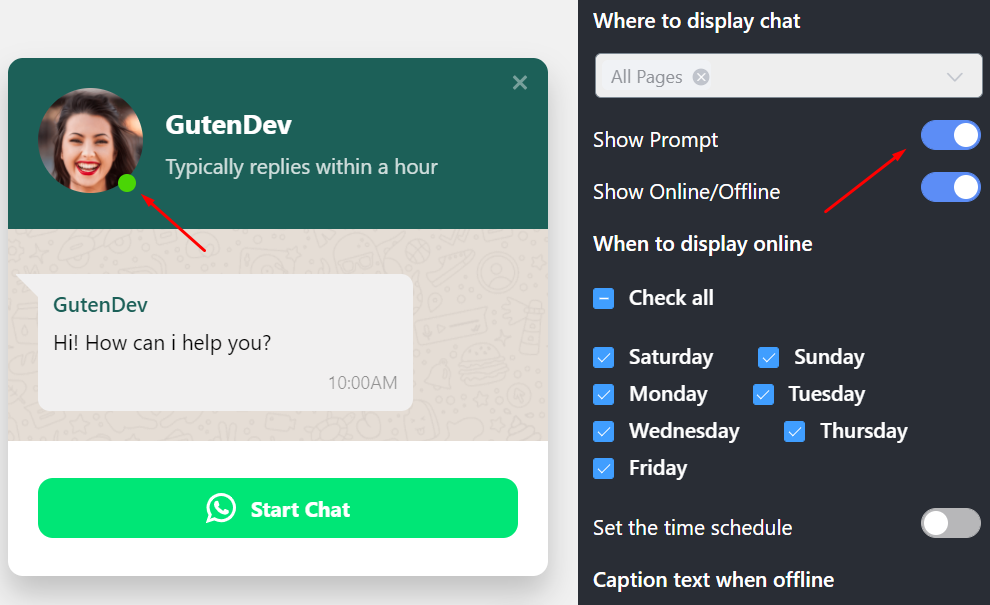The width and height of the screenshot is (990, 605).
Task: Click inside the All Pages select field
Action: 789,76
